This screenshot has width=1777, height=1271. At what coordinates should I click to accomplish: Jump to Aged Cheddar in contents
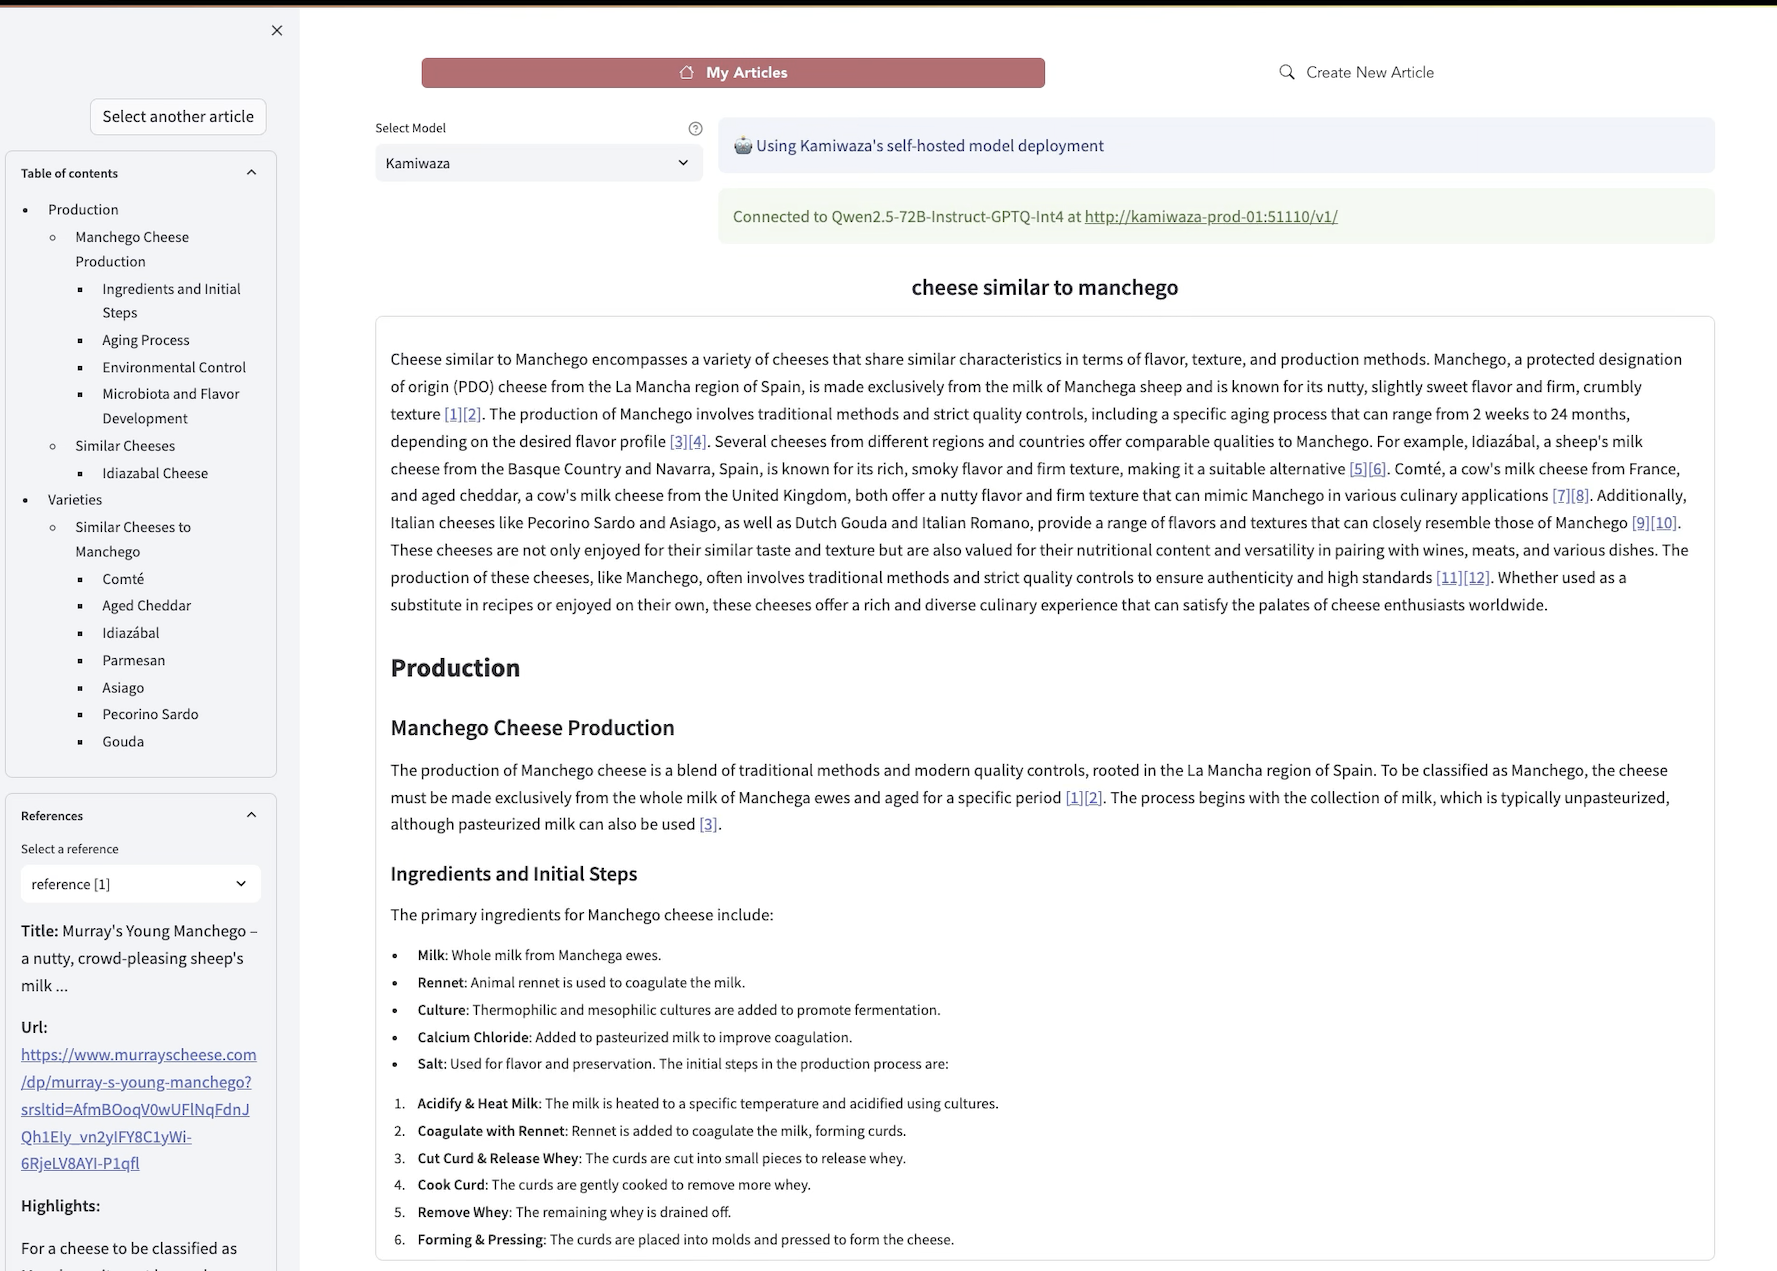pos(146,606)
